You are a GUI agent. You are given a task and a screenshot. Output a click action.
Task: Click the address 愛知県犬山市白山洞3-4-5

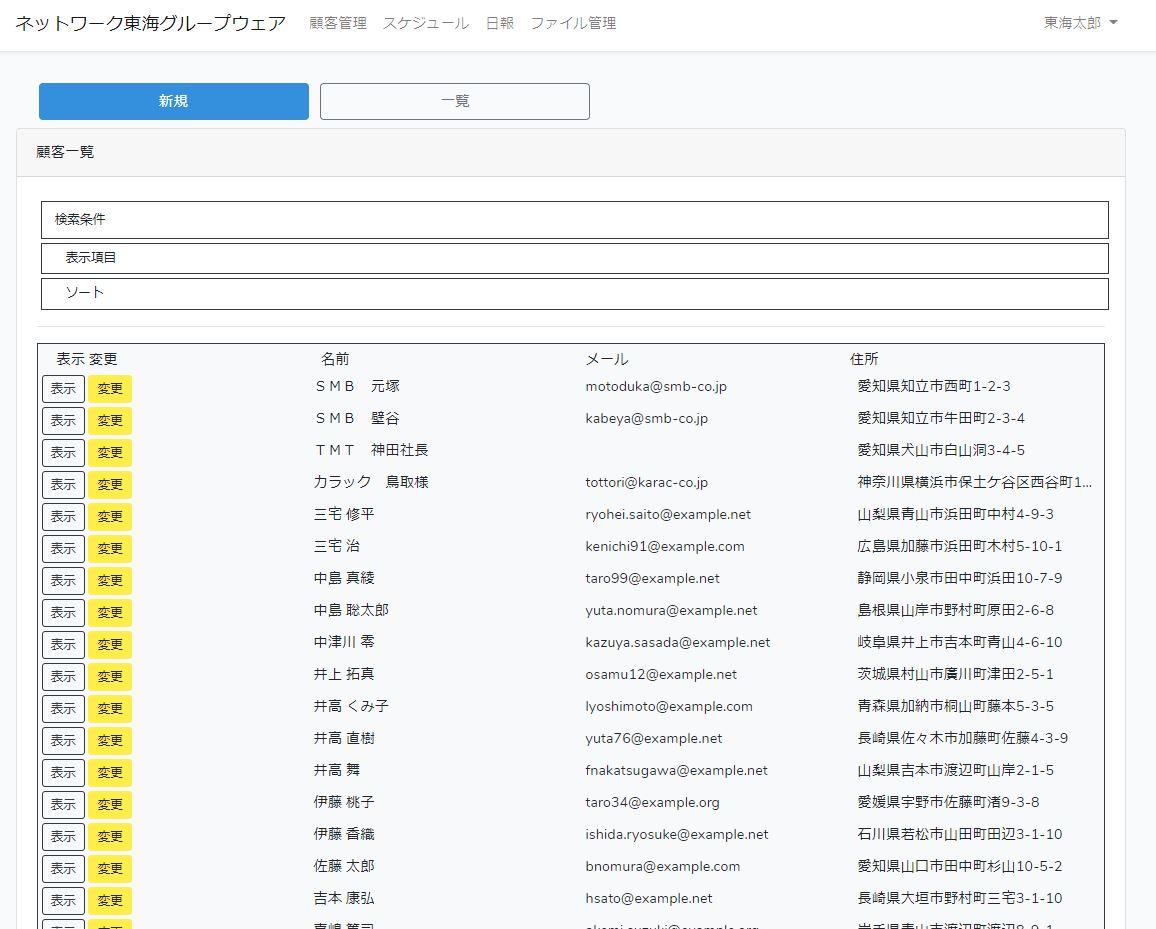click(x=941, y=450)
